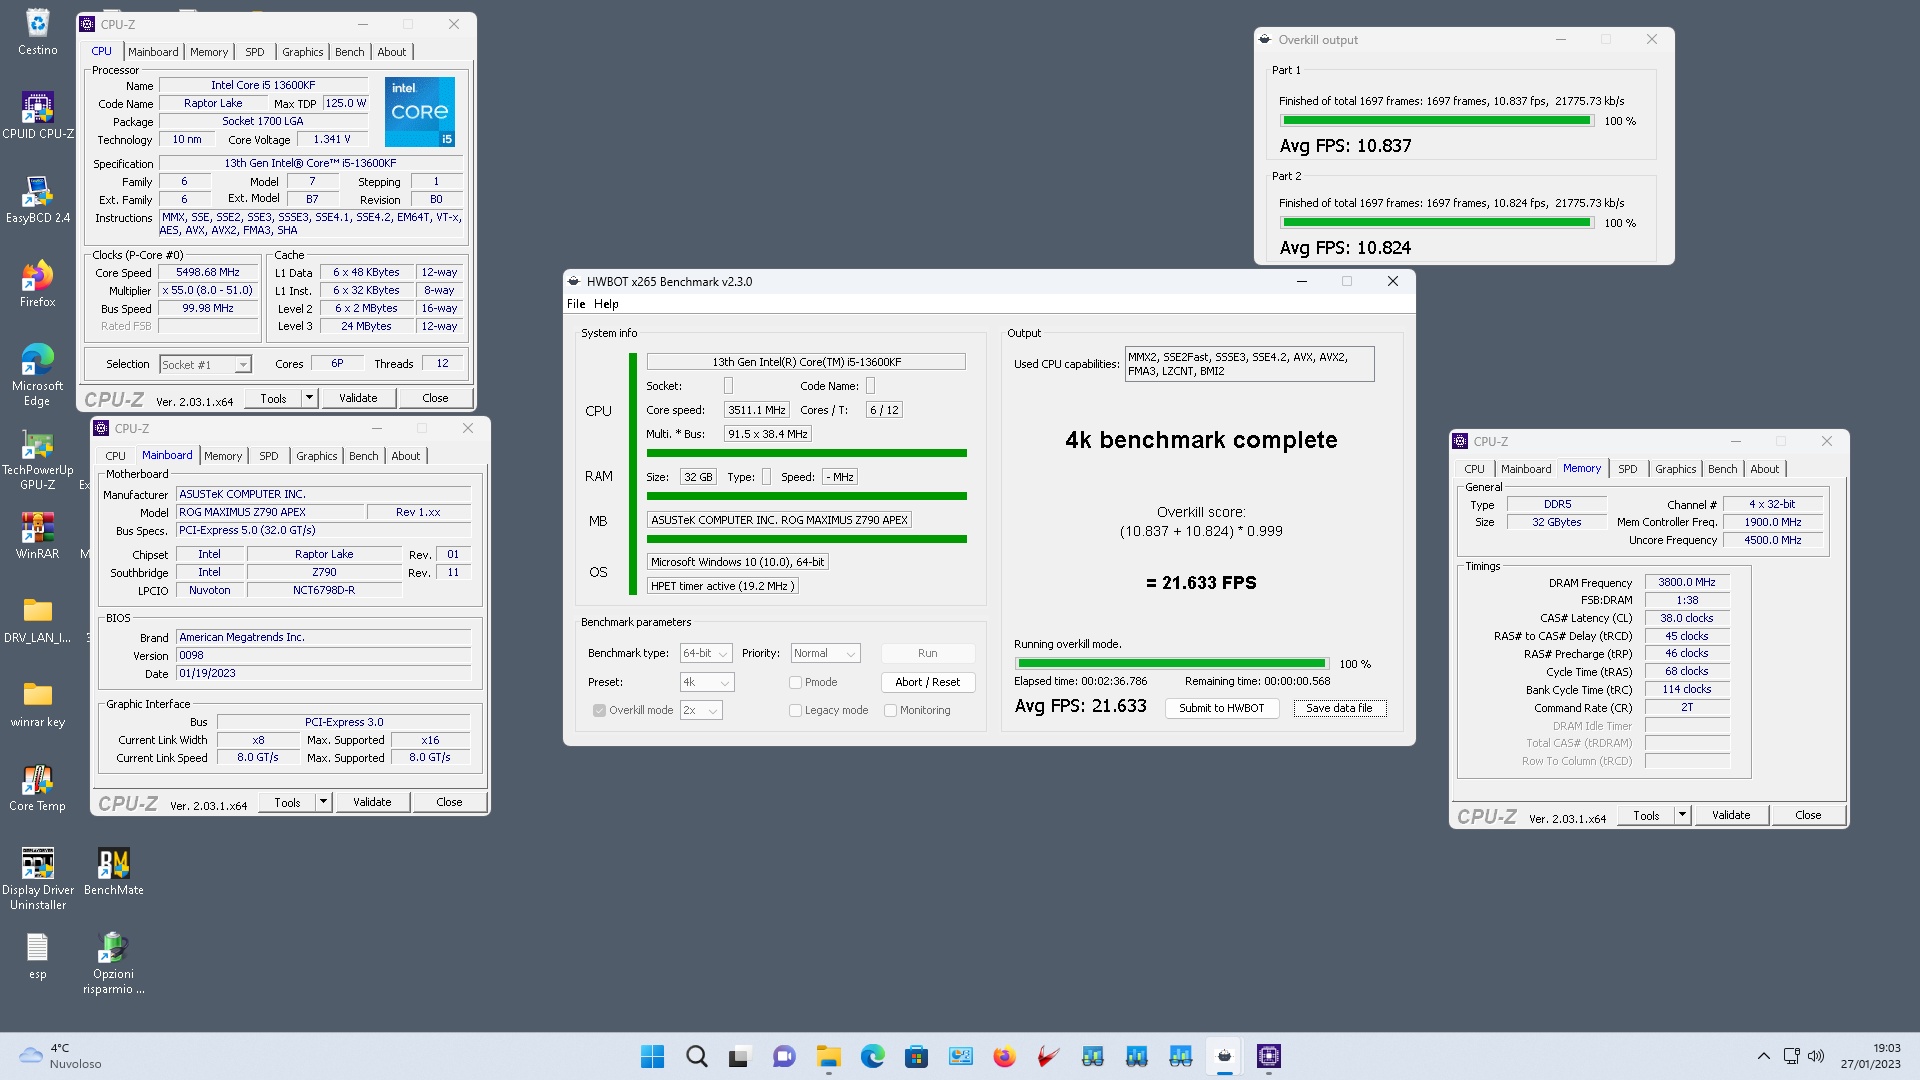Open Microsoft Store taskbar icon
This screenshot has height=1080, width=1920.
tap(916, 1056)
